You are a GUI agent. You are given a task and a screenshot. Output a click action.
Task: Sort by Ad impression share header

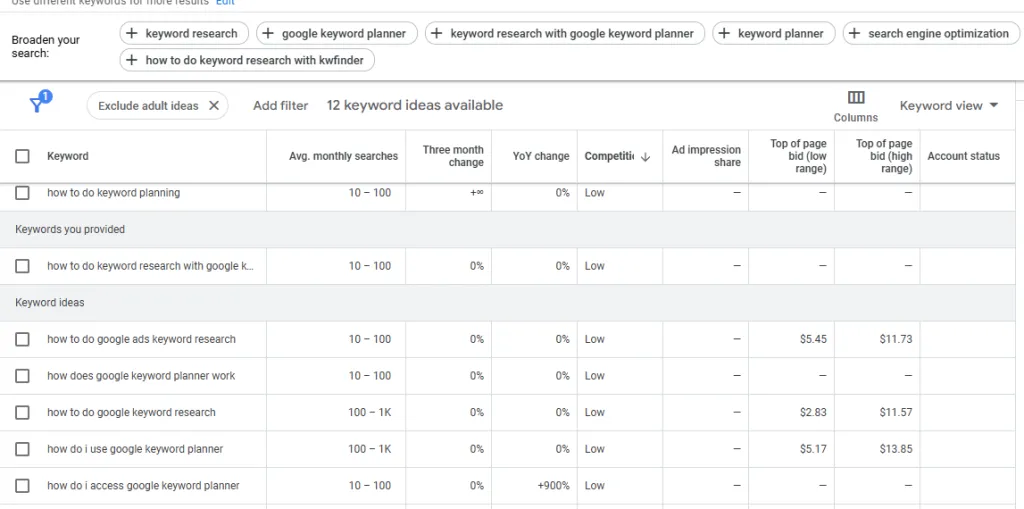point(706,156)
